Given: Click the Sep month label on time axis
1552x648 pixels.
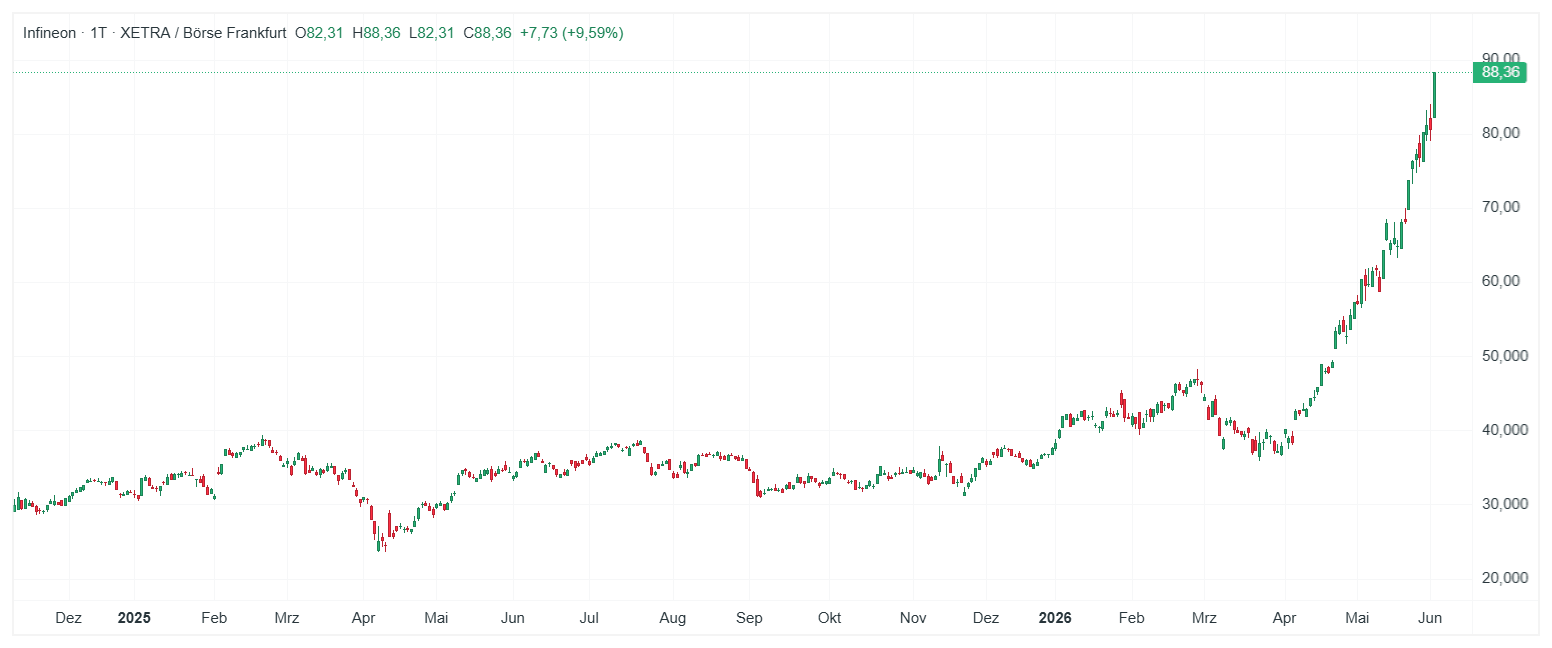Looking at the screenshot, I should point(750,618).
